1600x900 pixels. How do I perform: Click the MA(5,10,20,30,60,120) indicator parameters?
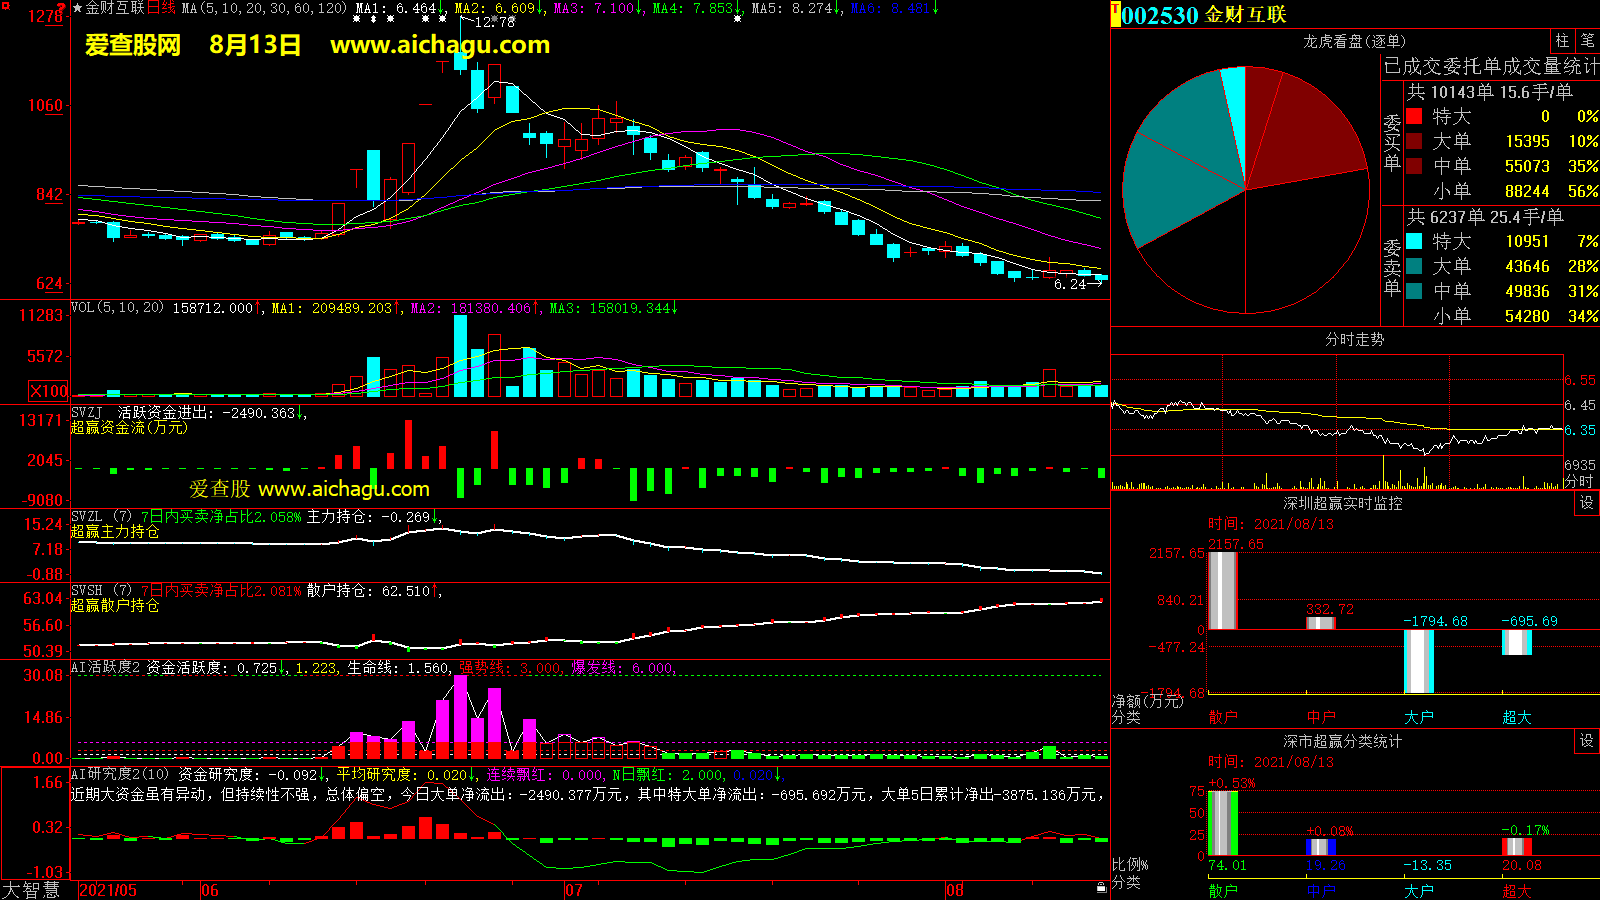point(265,8)
